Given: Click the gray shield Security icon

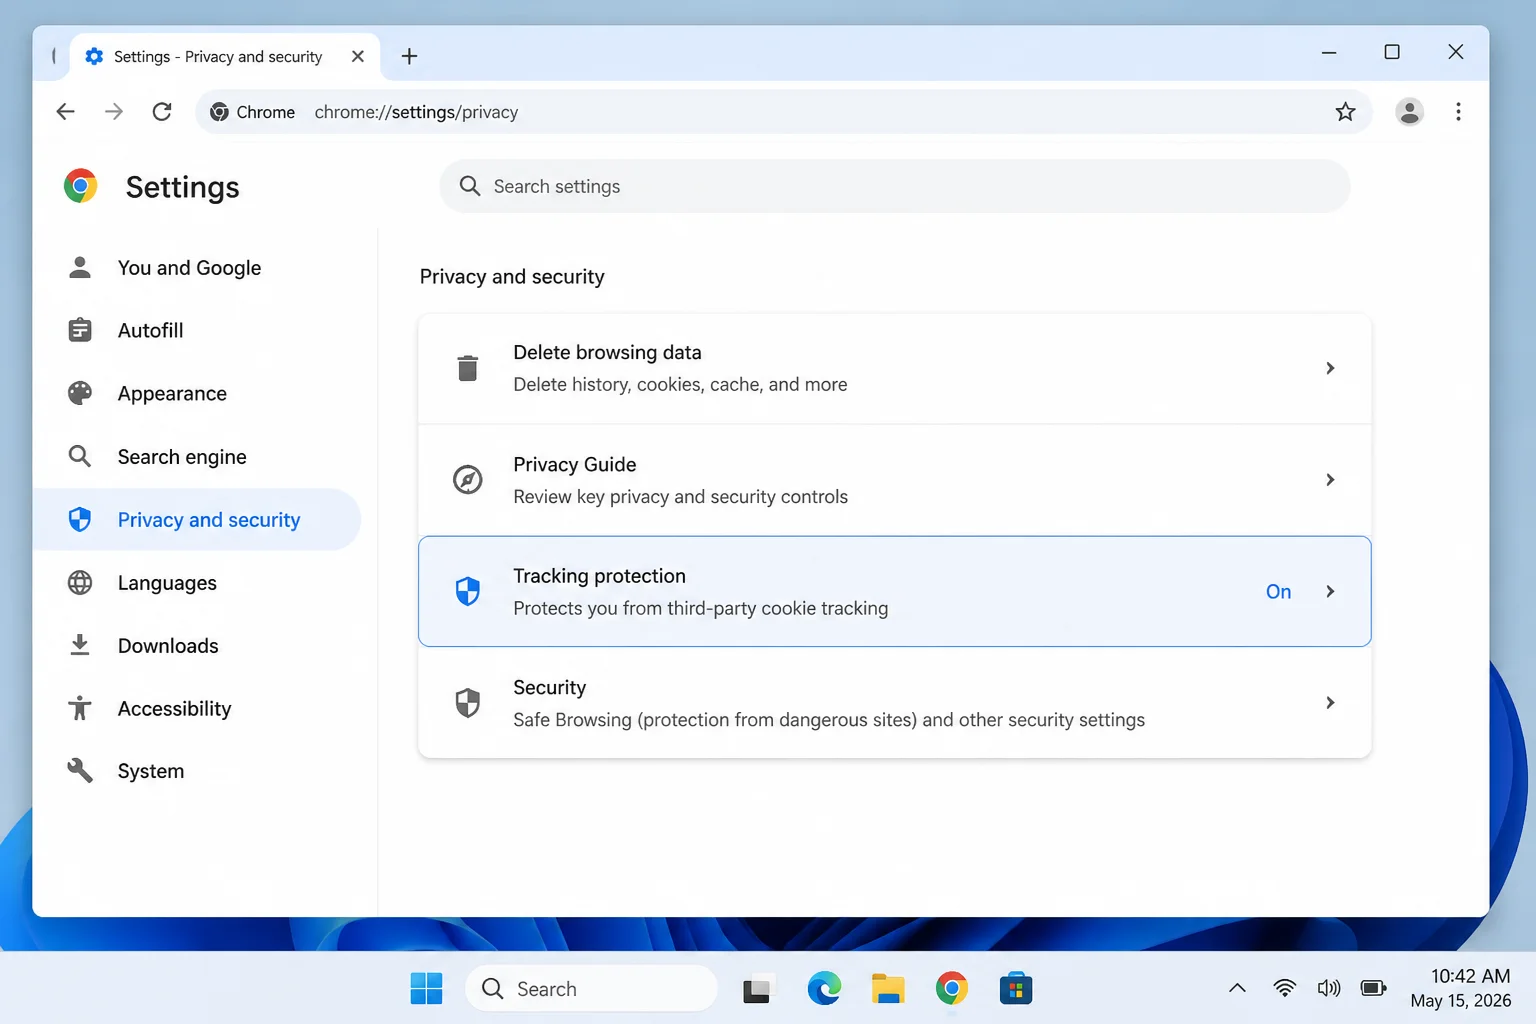Looking at the screenshot, I should (x=467, y=703).
